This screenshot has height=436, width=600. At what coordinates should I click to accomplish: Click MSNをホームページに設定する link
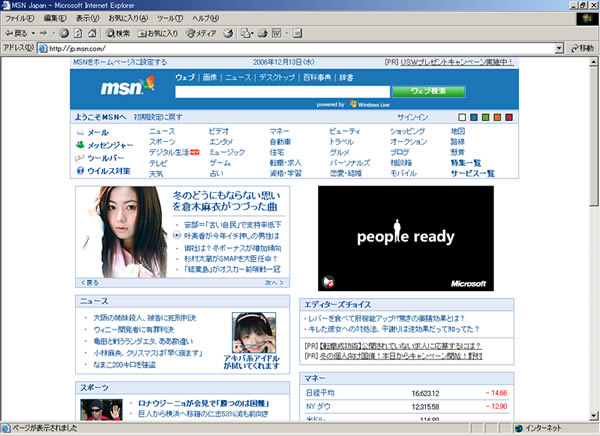[120, 62]
